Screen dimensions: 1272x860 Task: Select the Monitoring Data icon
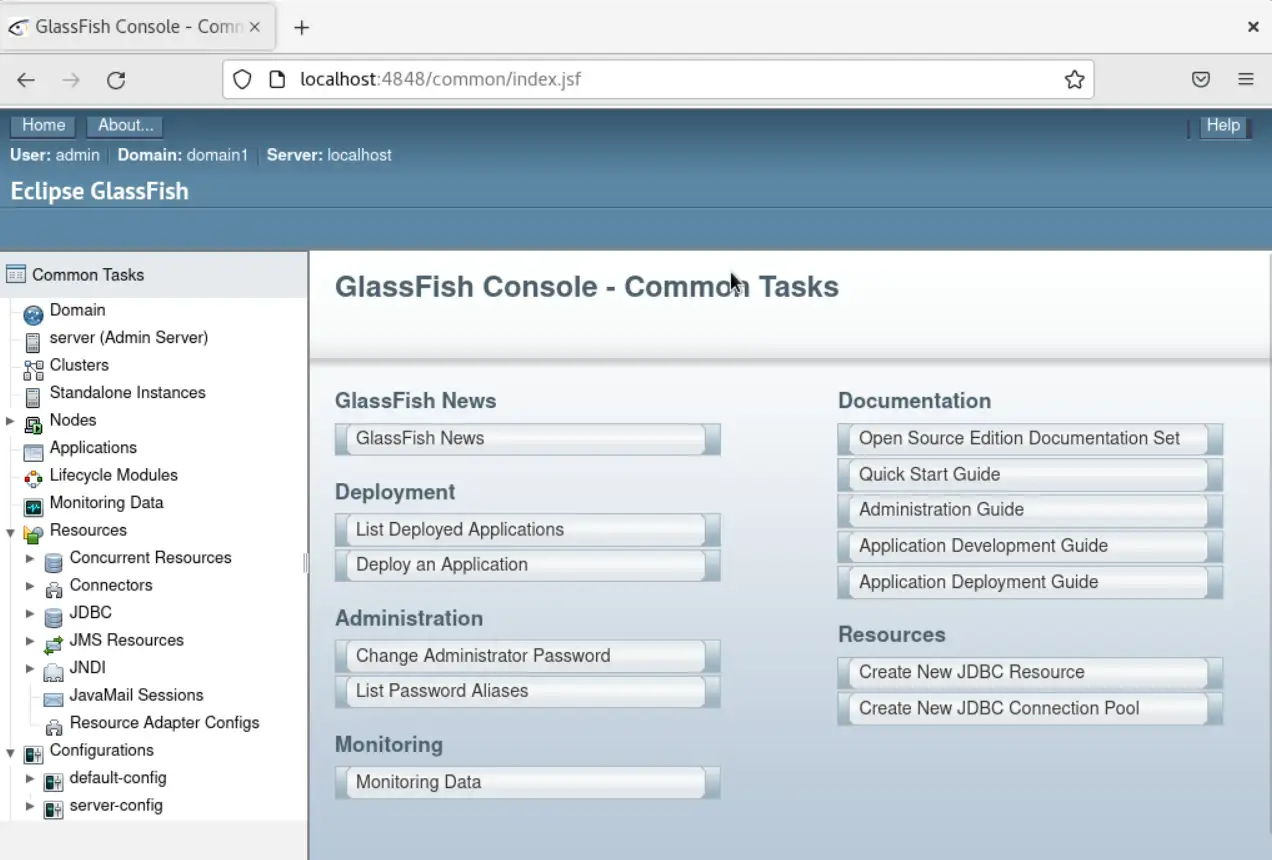33,503
